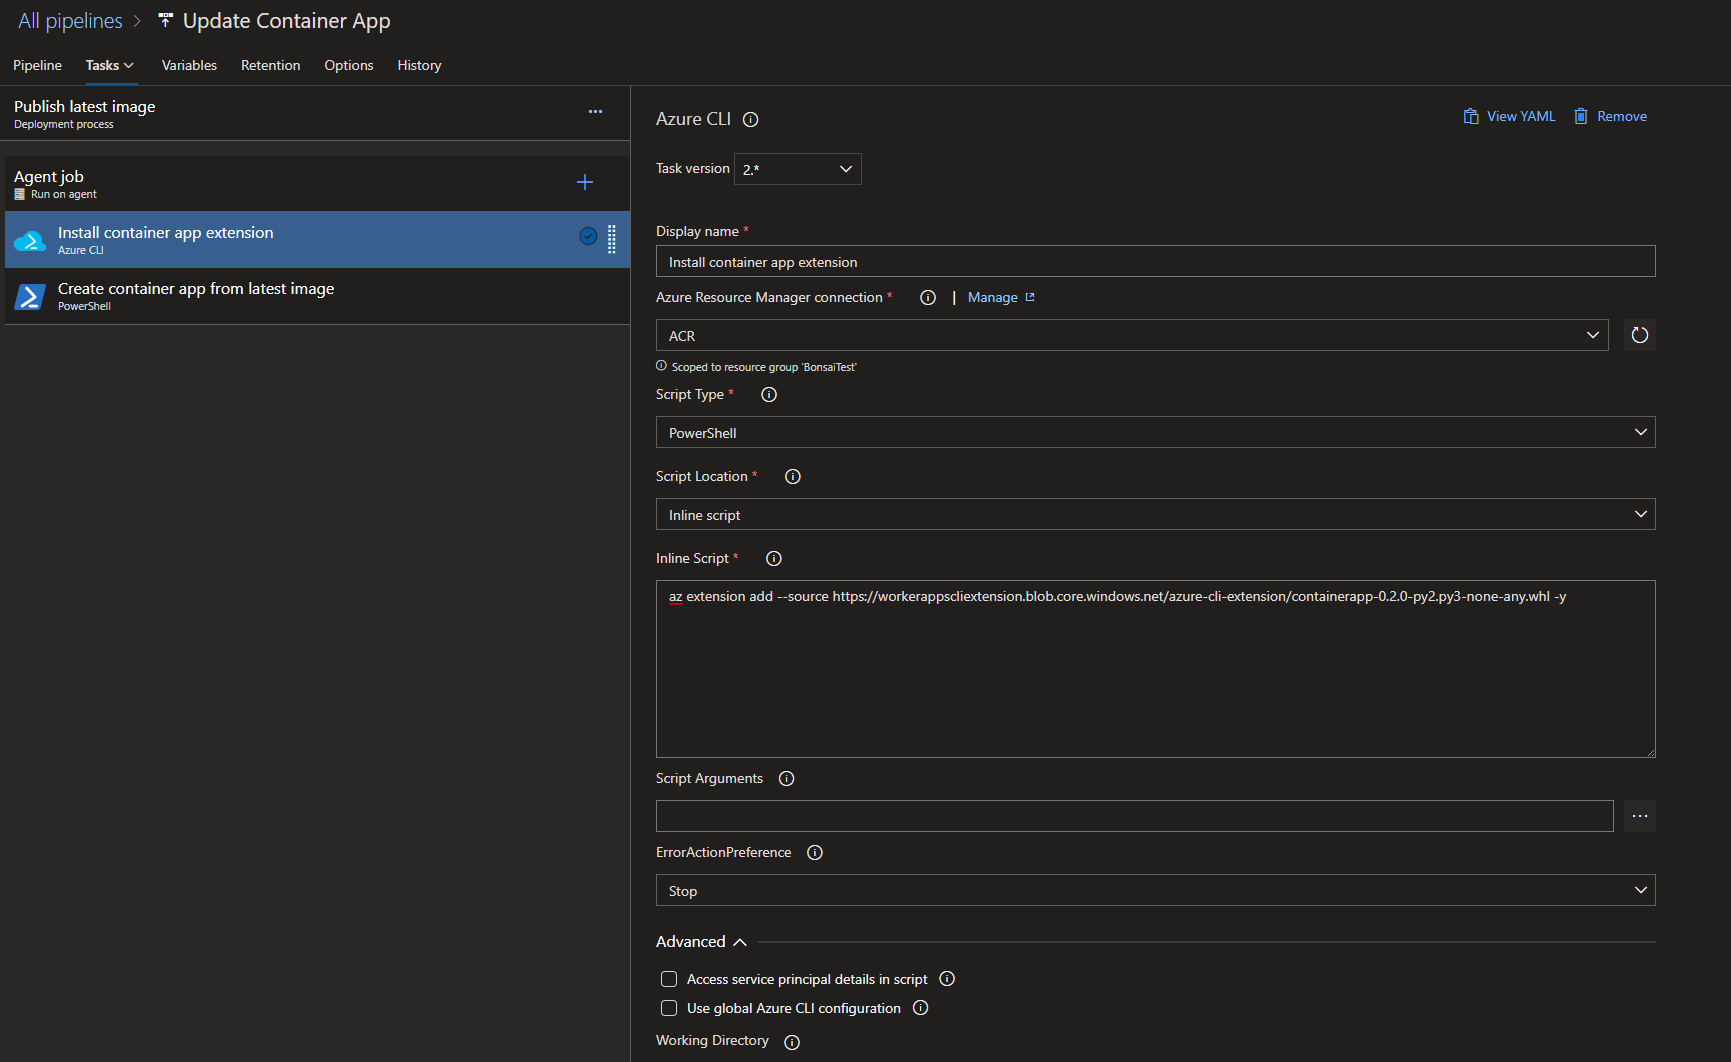Show info for Access service principal details
The height and width of the screenshot is (1062, 1731).
947,979
